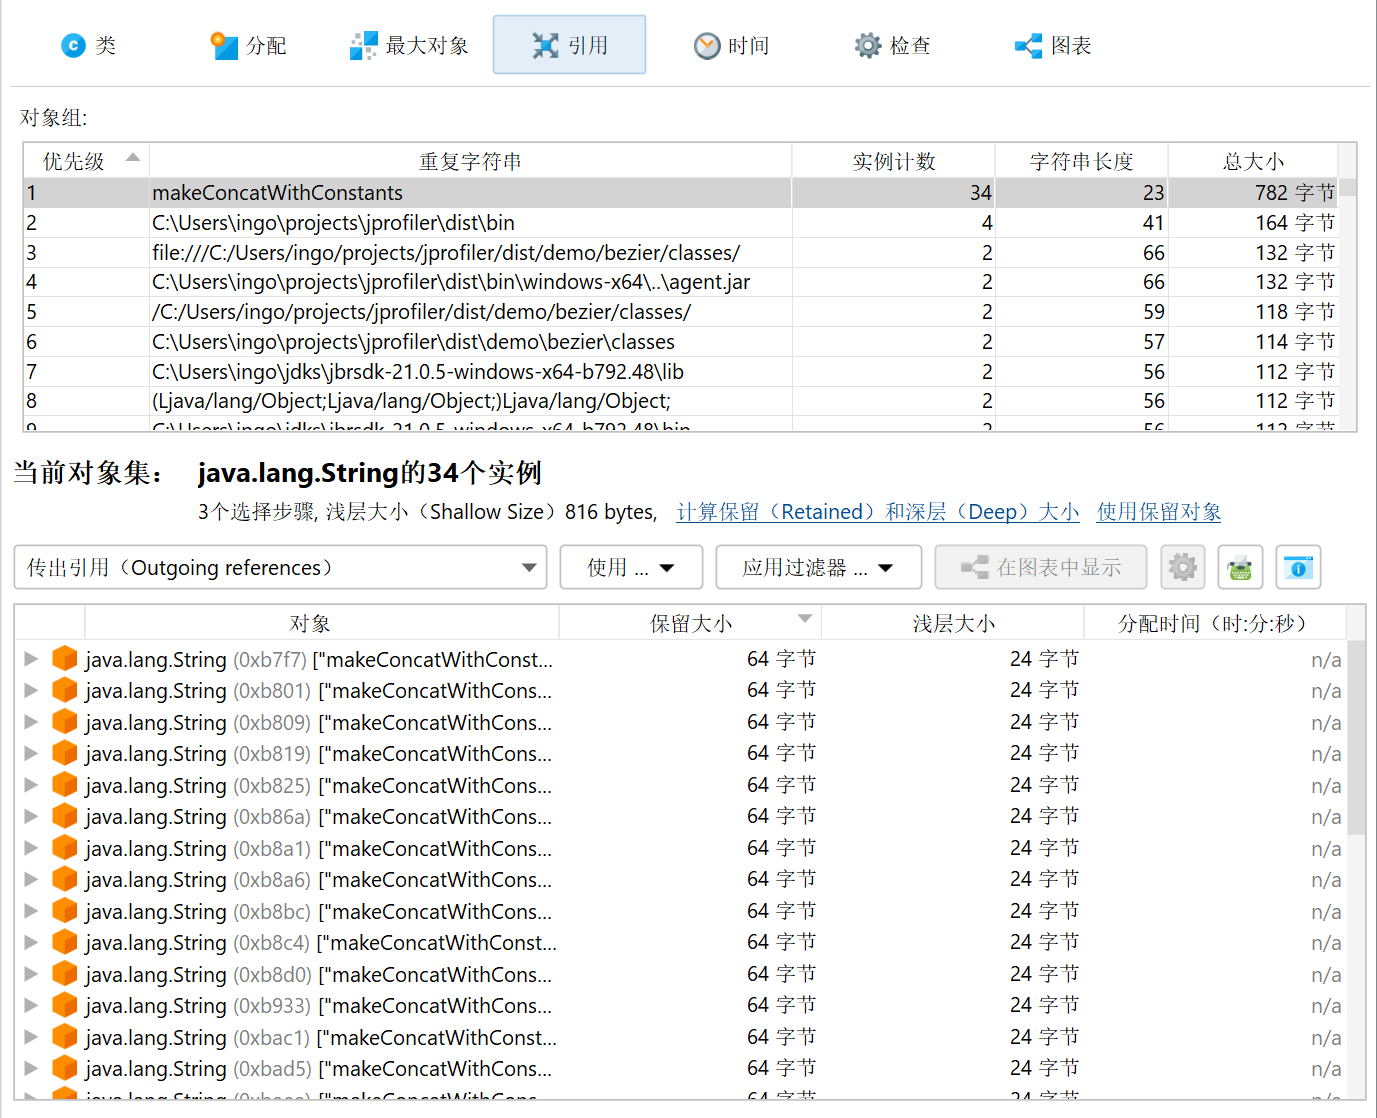Switch to the 图表 (Graph) view
1377x1118 pixels.
[x=1053, y=46]
